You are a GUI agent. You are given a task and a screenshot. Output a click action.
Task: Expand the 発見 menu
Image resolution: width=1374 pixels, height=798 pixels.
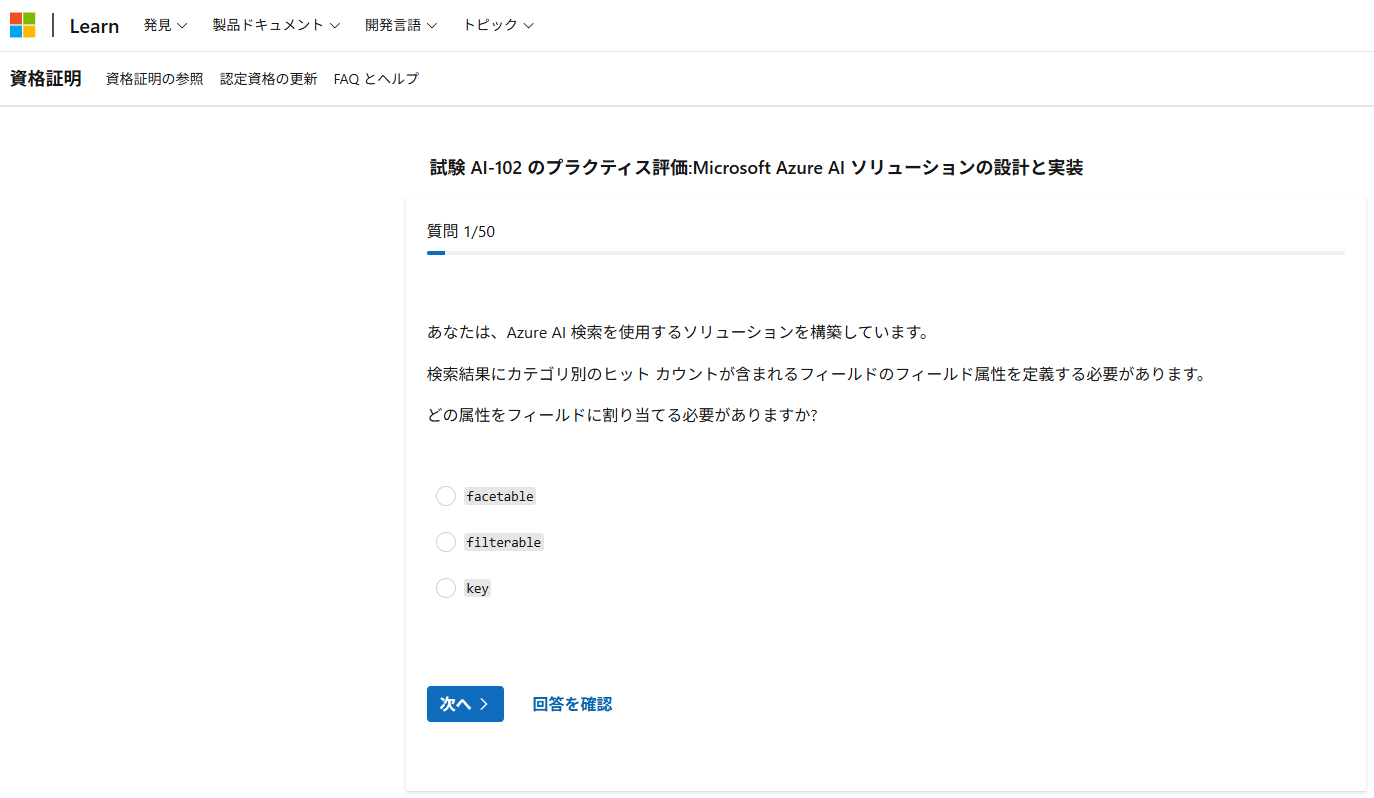pyautogui.click(x=165, y=26)
